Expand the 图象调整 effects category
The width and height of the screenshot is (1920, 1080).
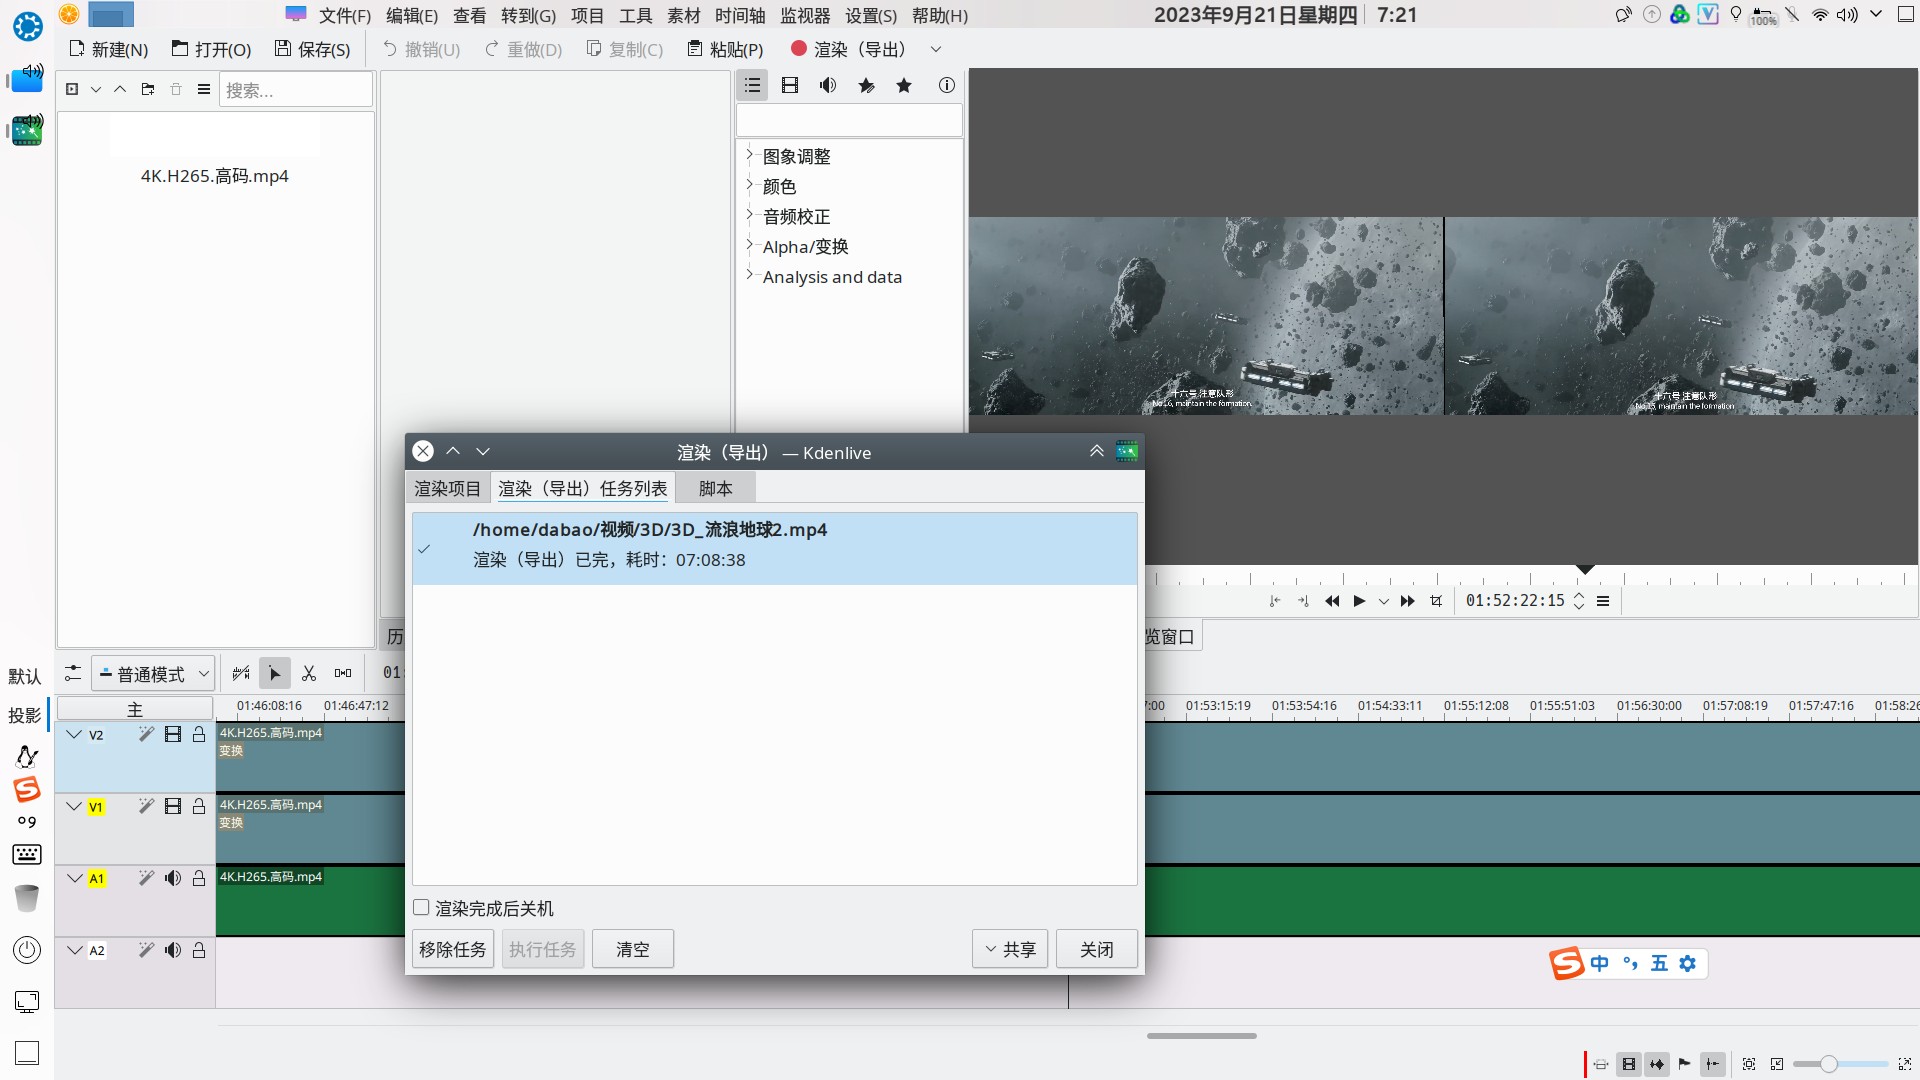pyautogui.click(x=749, y=155)
